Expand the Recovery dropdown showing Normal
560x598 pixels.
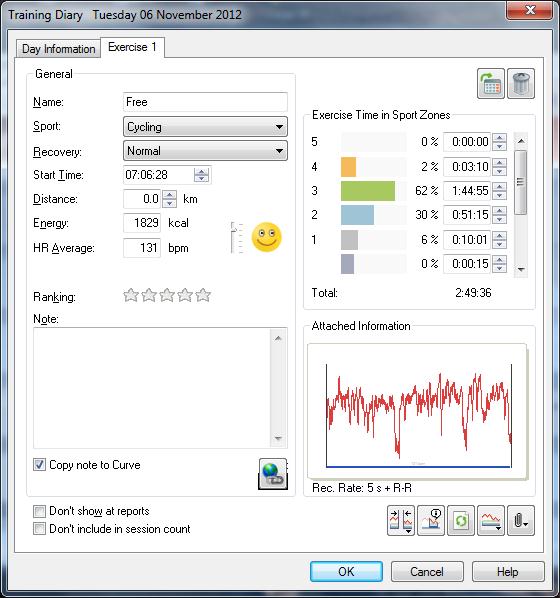coord(205,151)
